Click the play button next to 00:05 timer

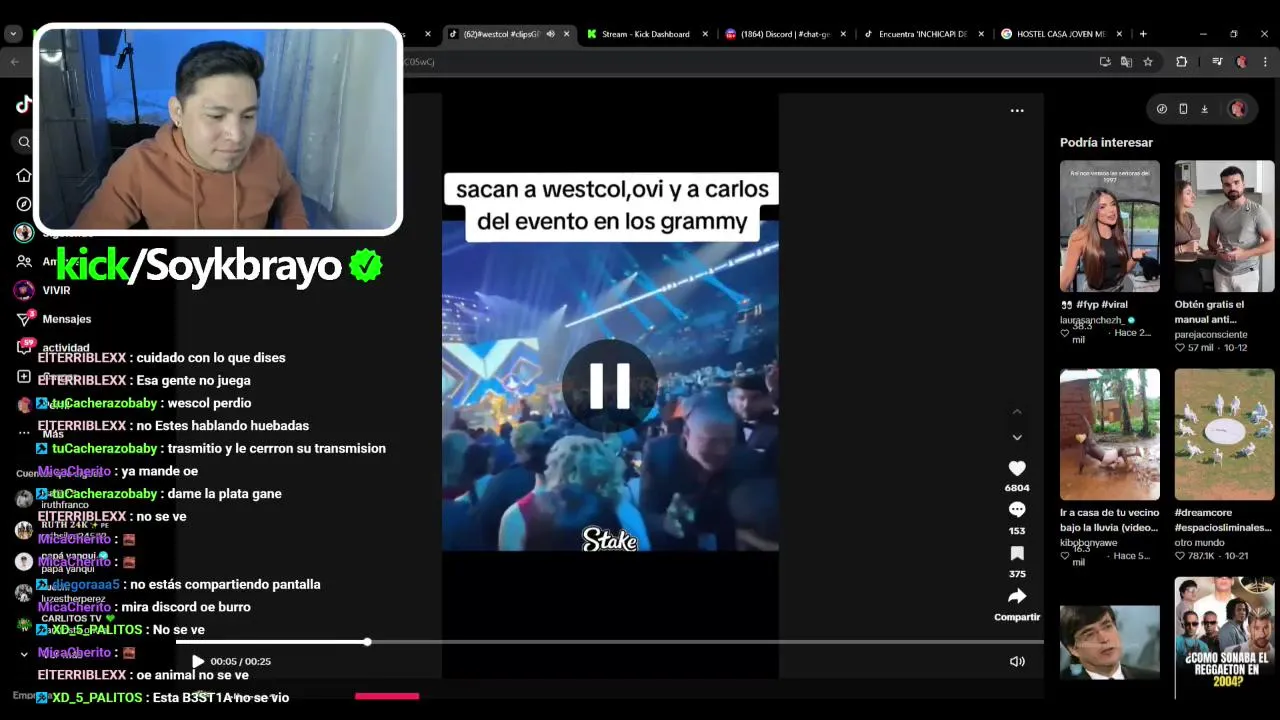pos(198,661)
